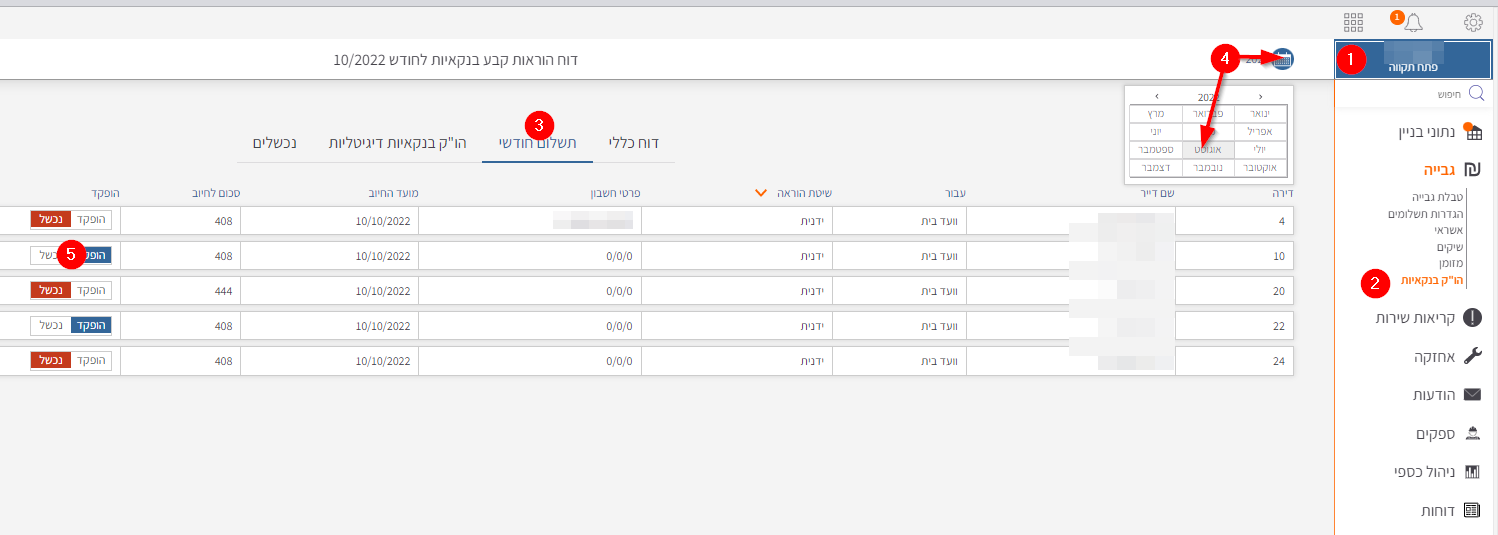Mark apartment 4 as הופקד

[x=91, y=219]
